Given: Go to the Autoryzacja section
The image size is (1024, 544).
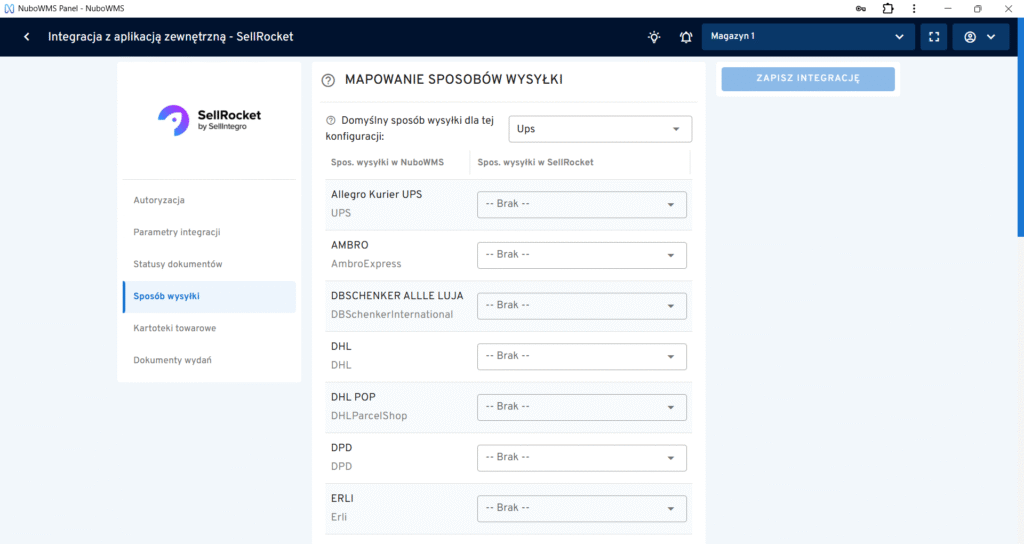Looking at the screenshot, I should click(159, 200).
